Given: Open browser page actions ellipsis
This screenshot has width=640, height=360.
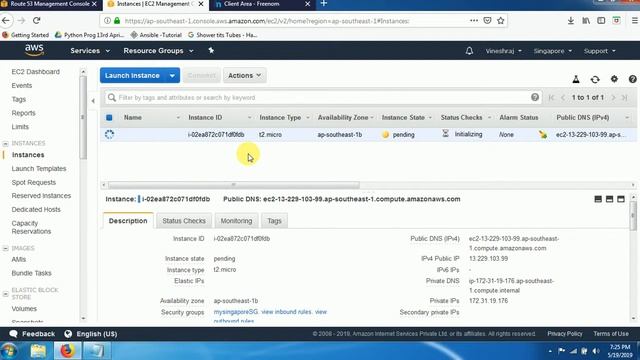Looking at the screenshot, I should pos(474,20).
